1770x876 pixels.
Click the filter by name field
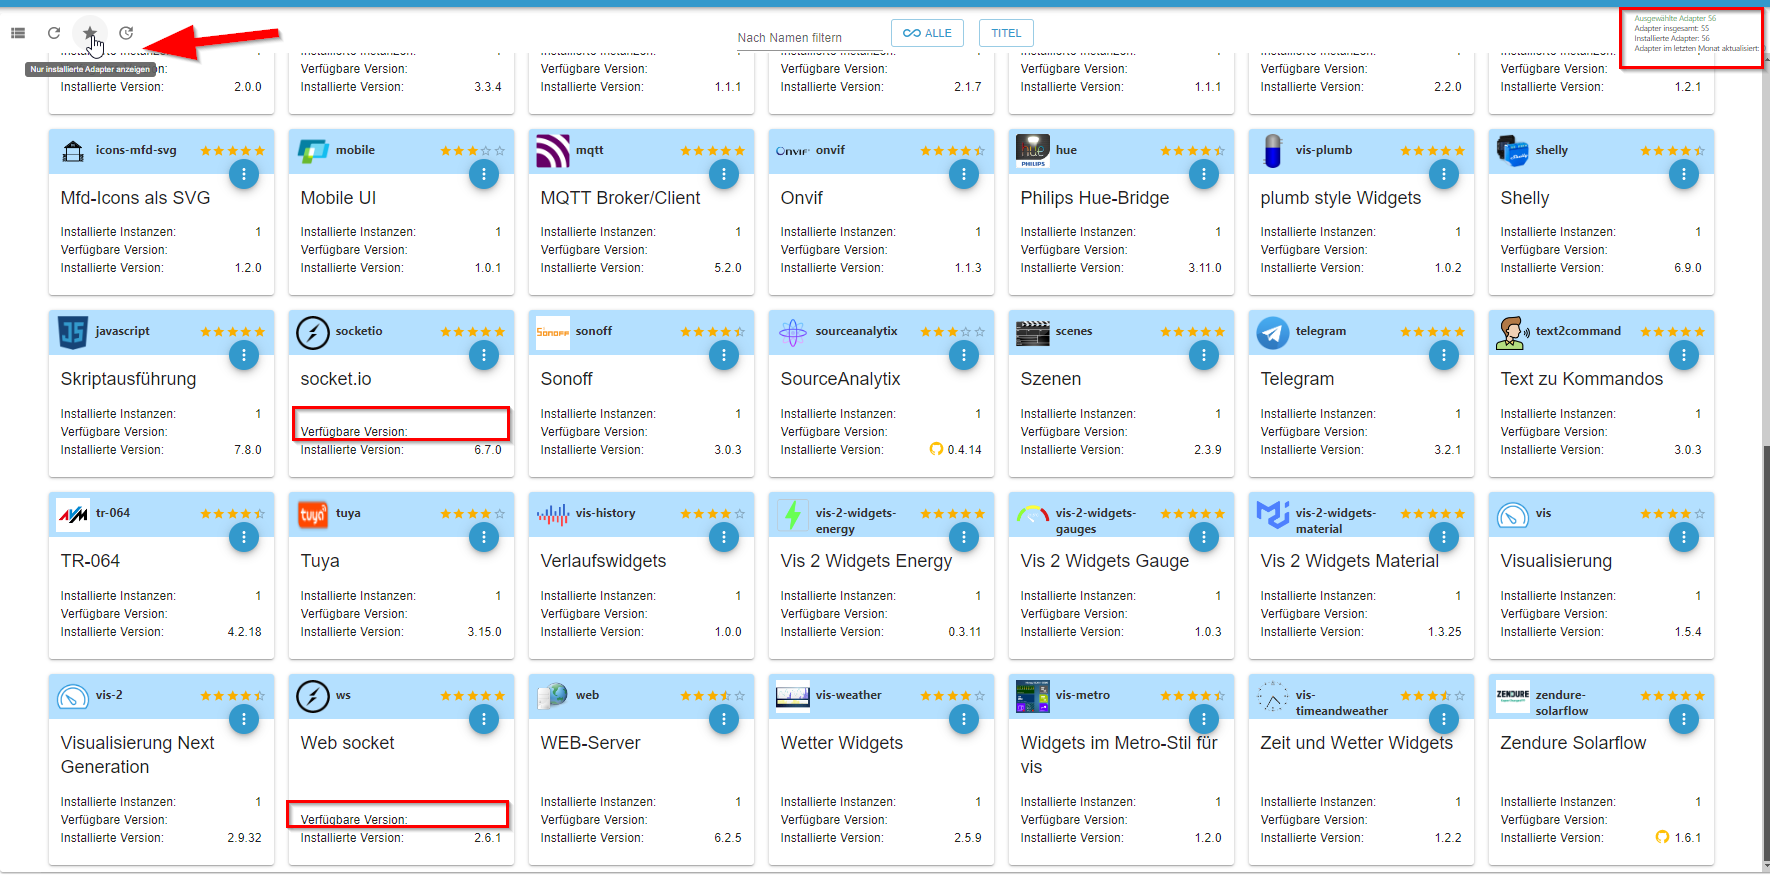tap(805, 37)
